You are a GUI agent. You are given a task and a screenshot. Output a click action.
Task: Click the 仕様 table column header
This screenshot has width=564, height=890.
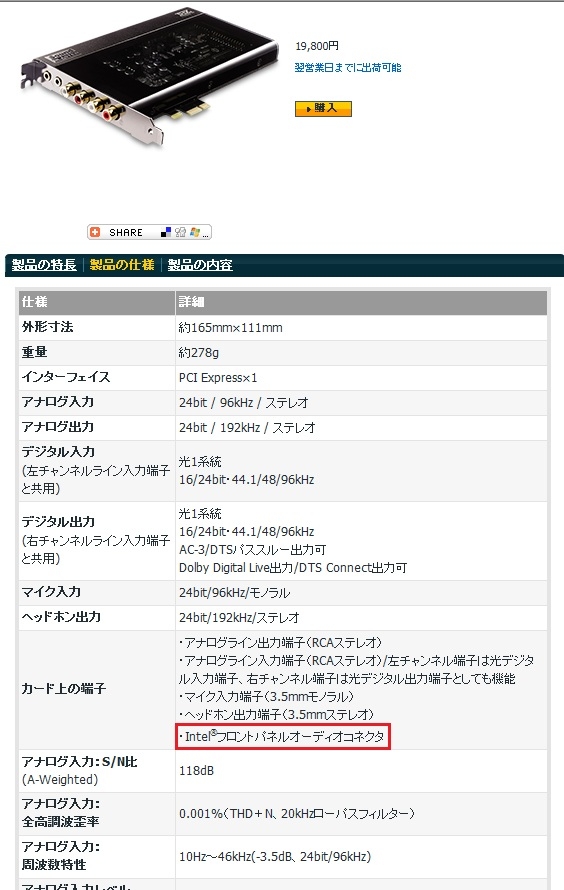(x=35, y=301)
